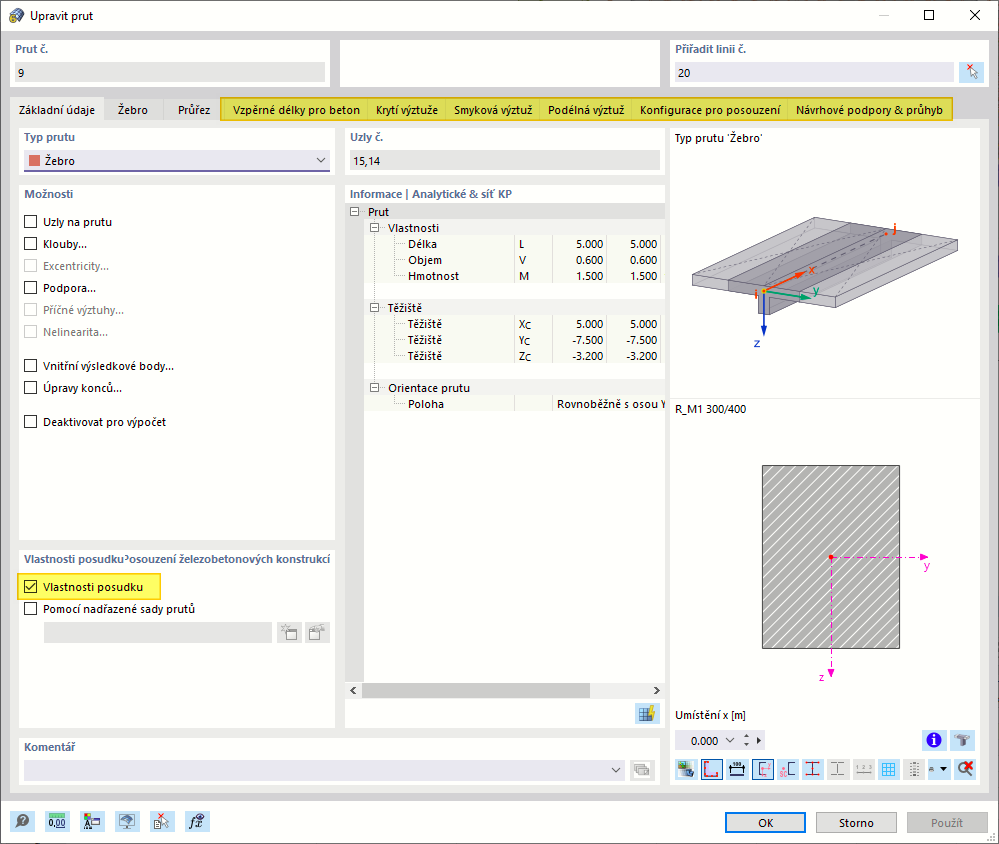The width and height of the screenshot is (999, 844).
Task: Toggle the shear center SC icon
Action: pyautogui.click(x=787, y=769)
